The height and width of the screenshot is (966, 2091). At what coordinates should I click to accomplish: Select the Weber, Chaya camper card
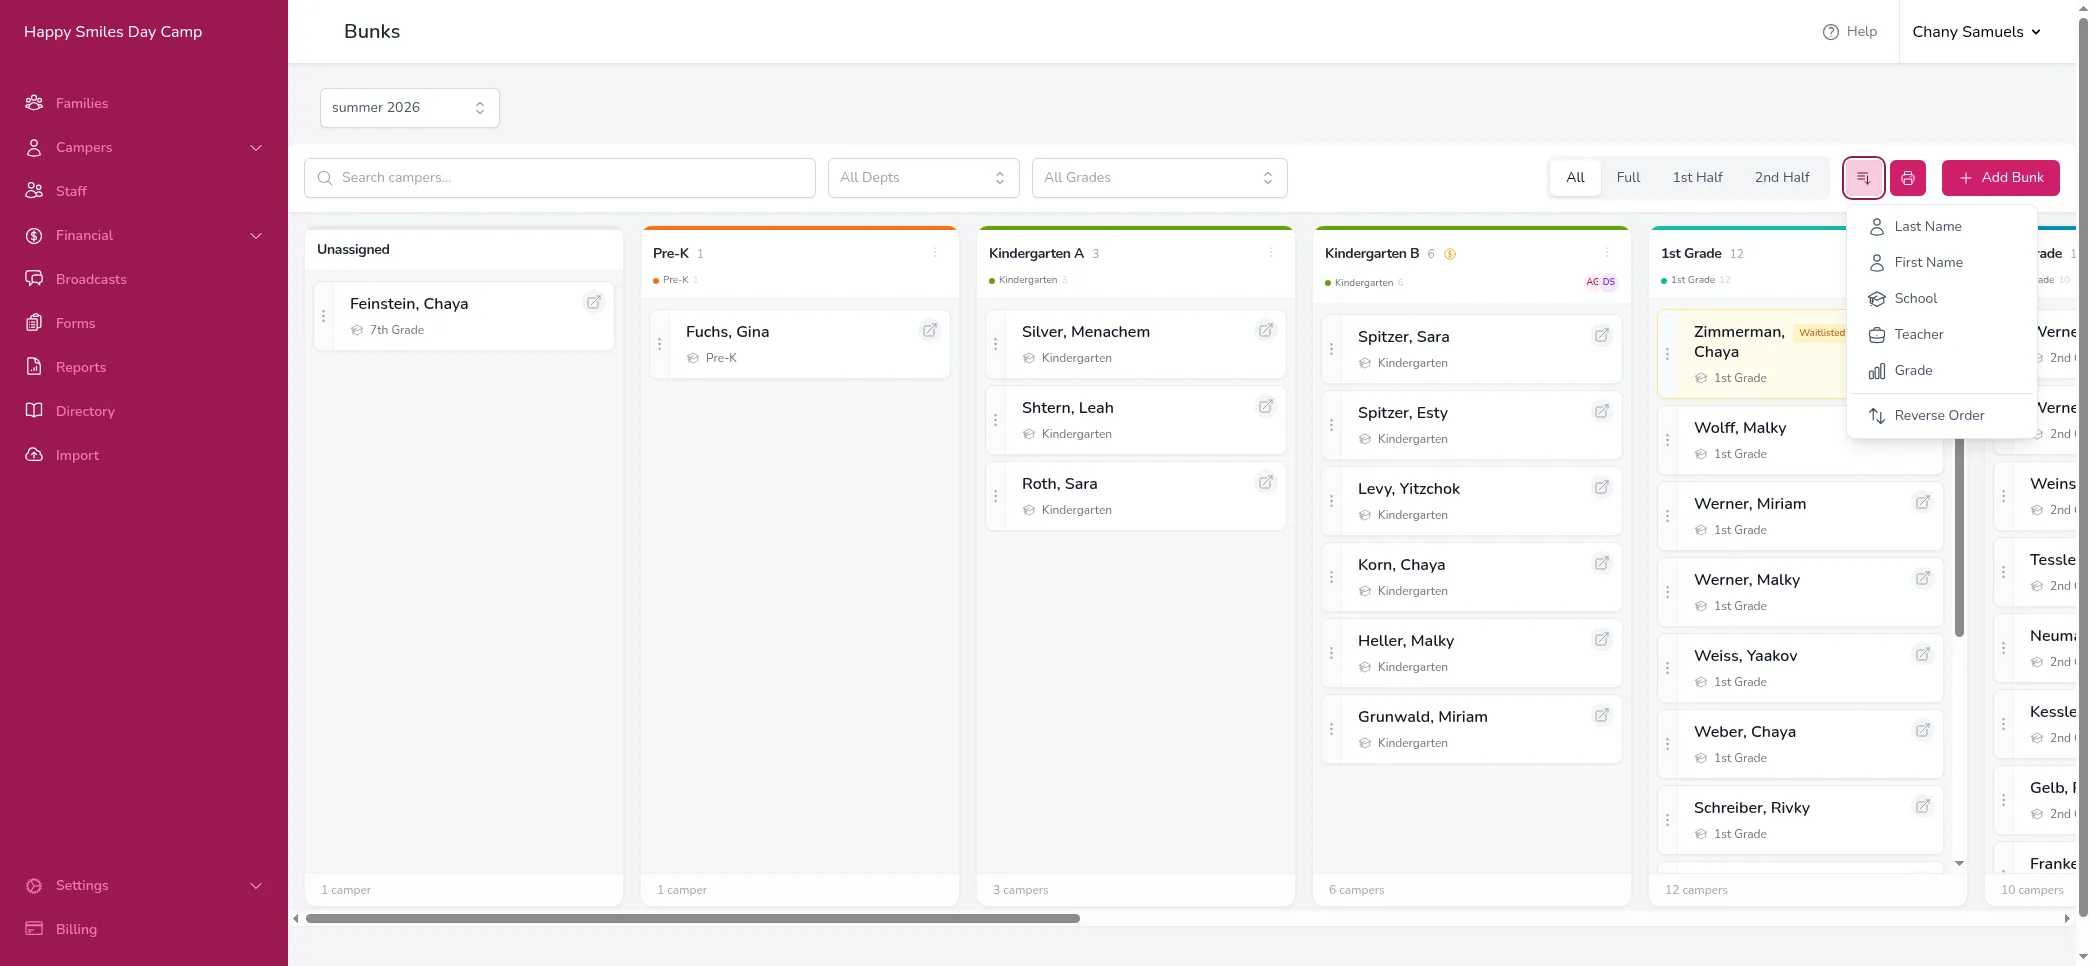(1800, 744)
